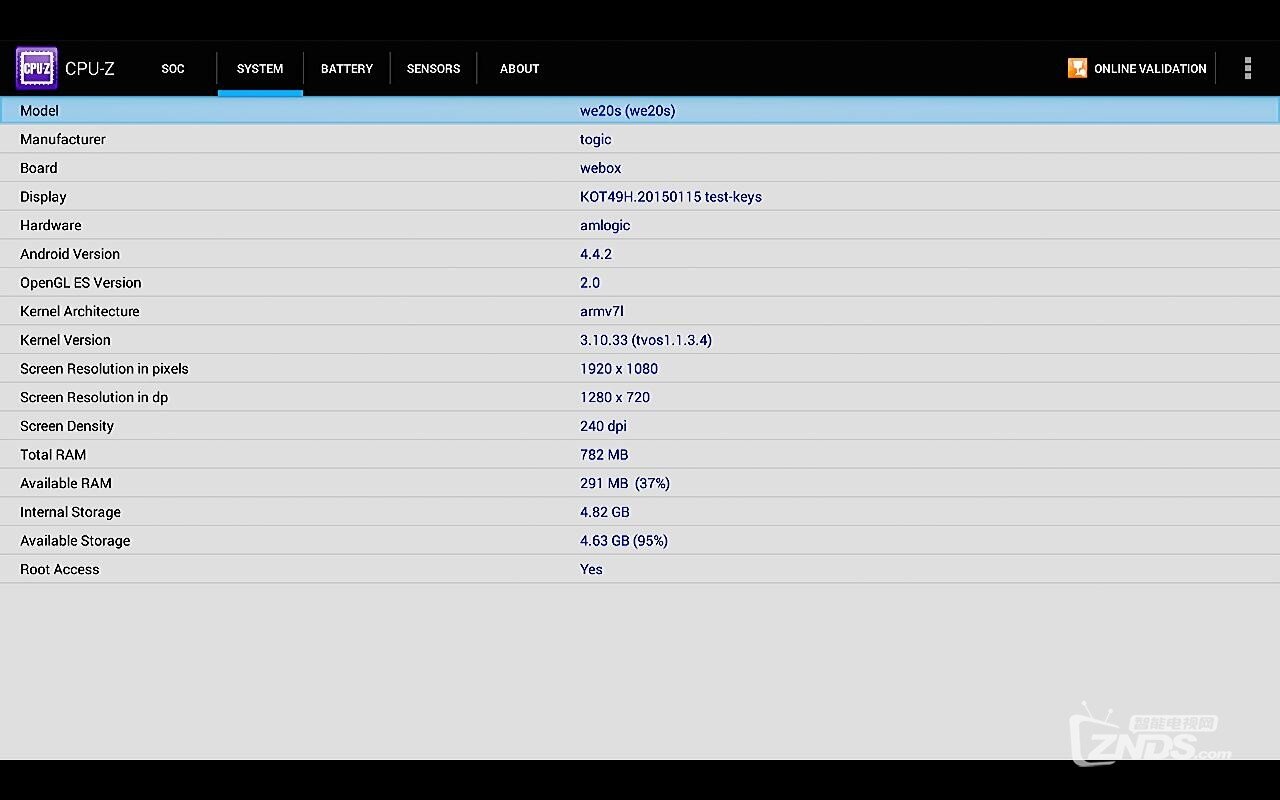Select the Board row label

[x=38, y=168]
